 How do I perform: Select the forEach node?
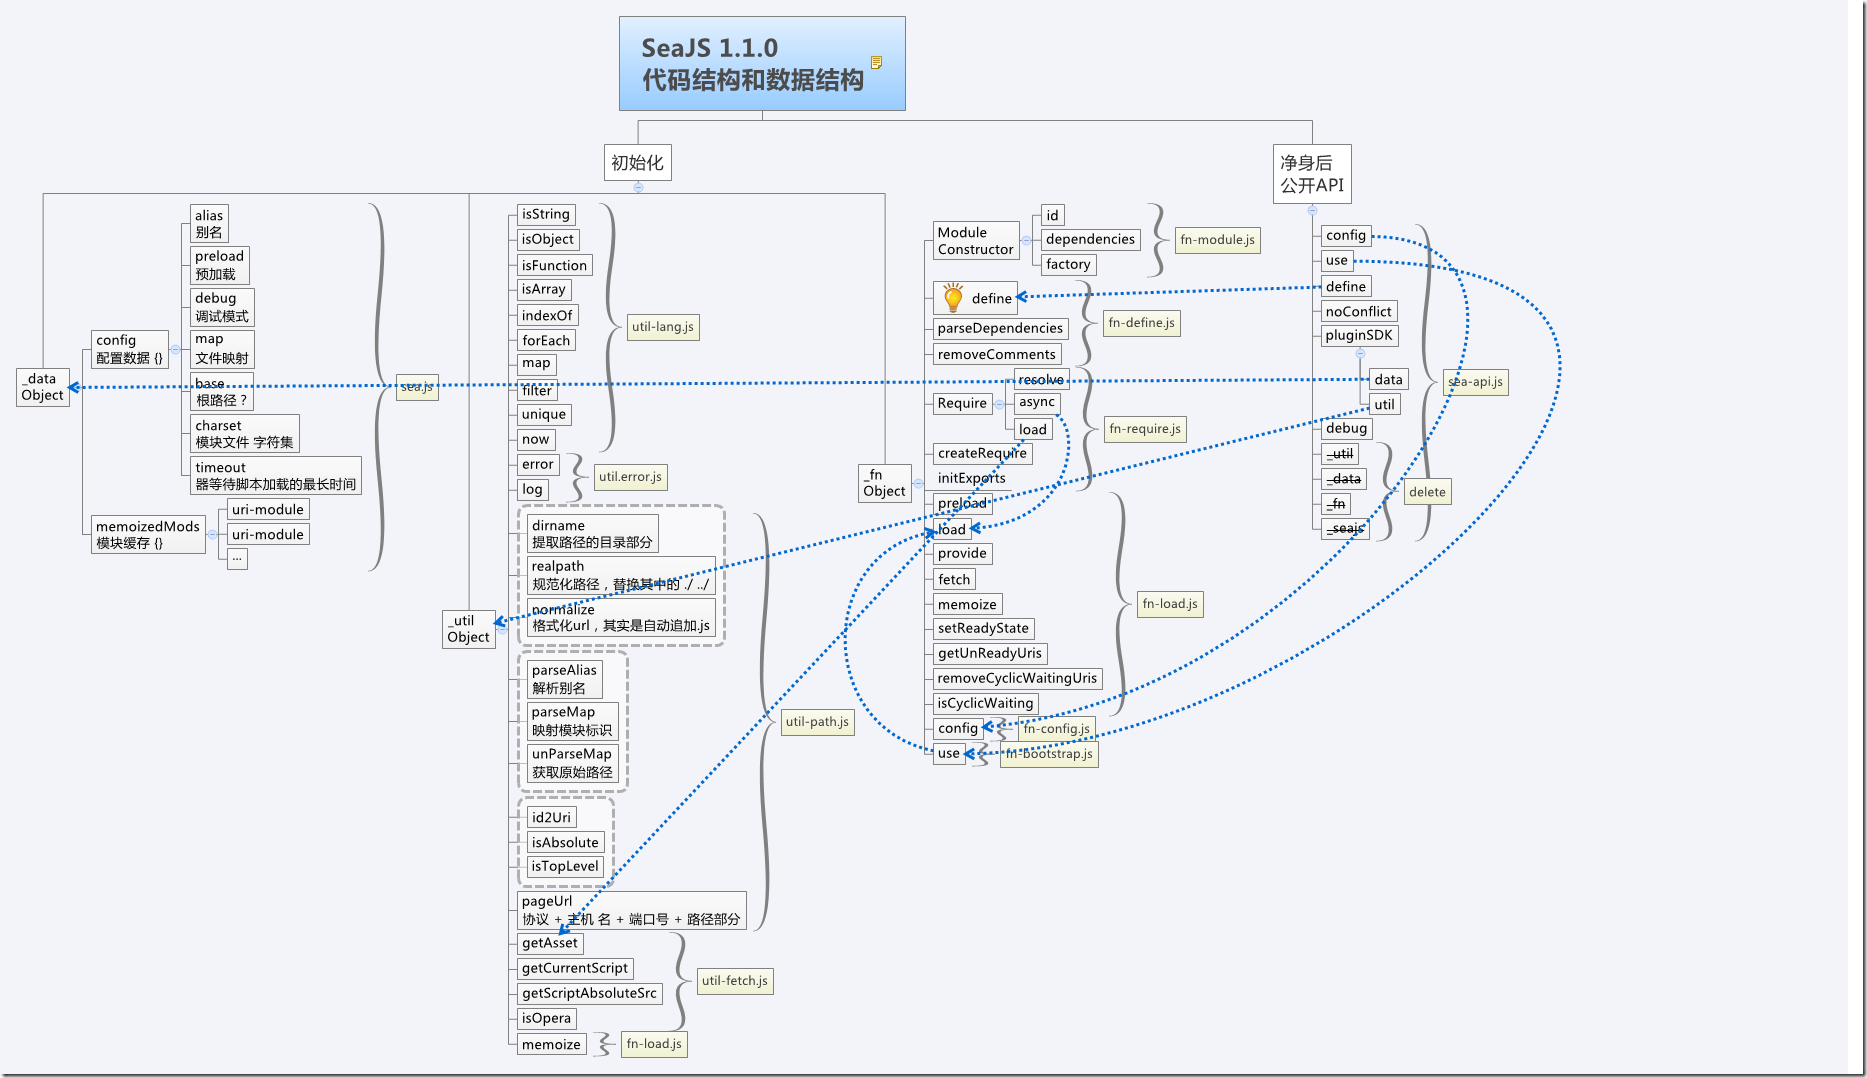[546, 340]
